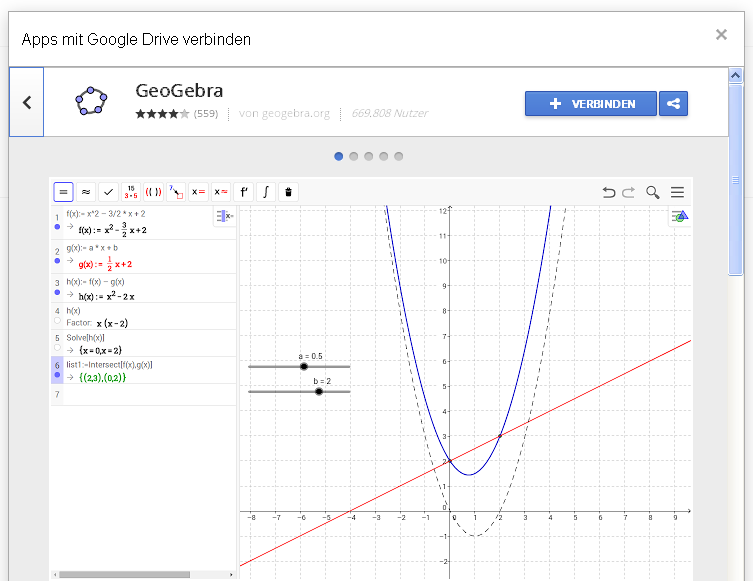Viewport: 753px width, 581px height.
Task: Select the Numeric approximation (≈) tool
Action: (x=86, y=192)
